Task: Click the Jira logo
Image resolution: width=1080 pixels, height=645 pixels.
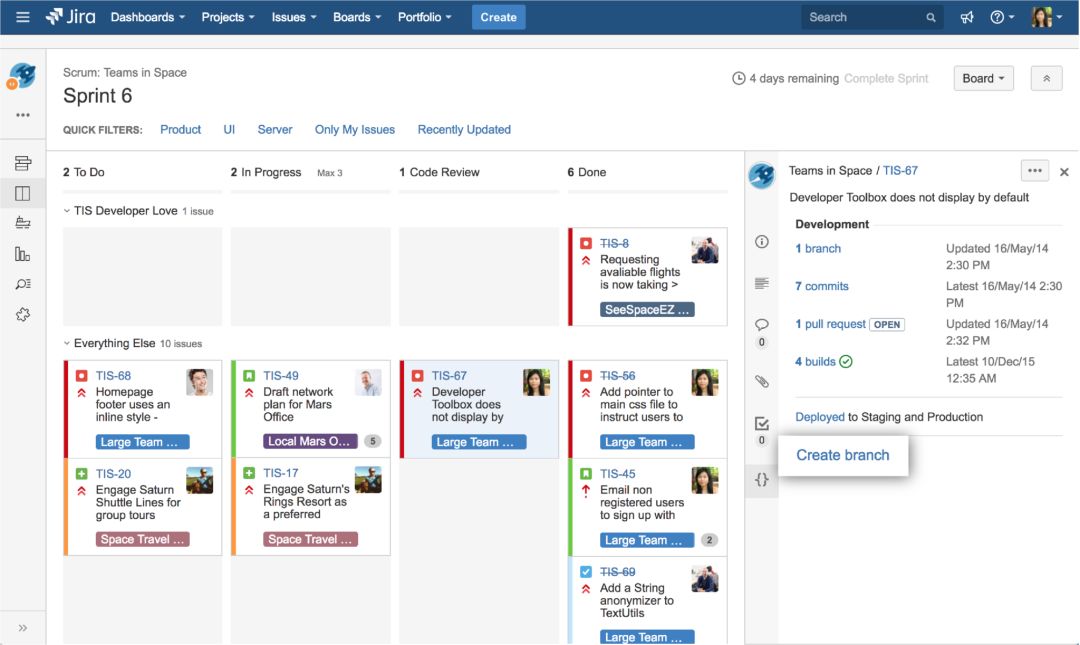Action: 70,17
